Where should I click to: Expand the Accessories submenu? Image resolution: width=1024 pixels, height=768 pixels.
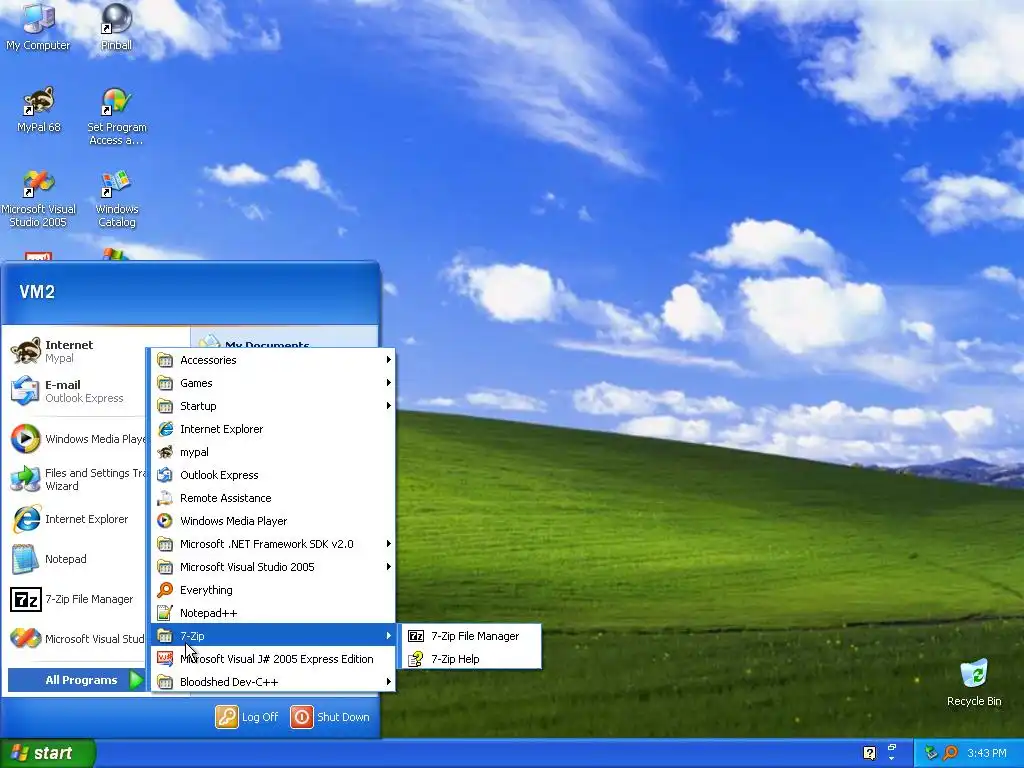click(273, 360)
